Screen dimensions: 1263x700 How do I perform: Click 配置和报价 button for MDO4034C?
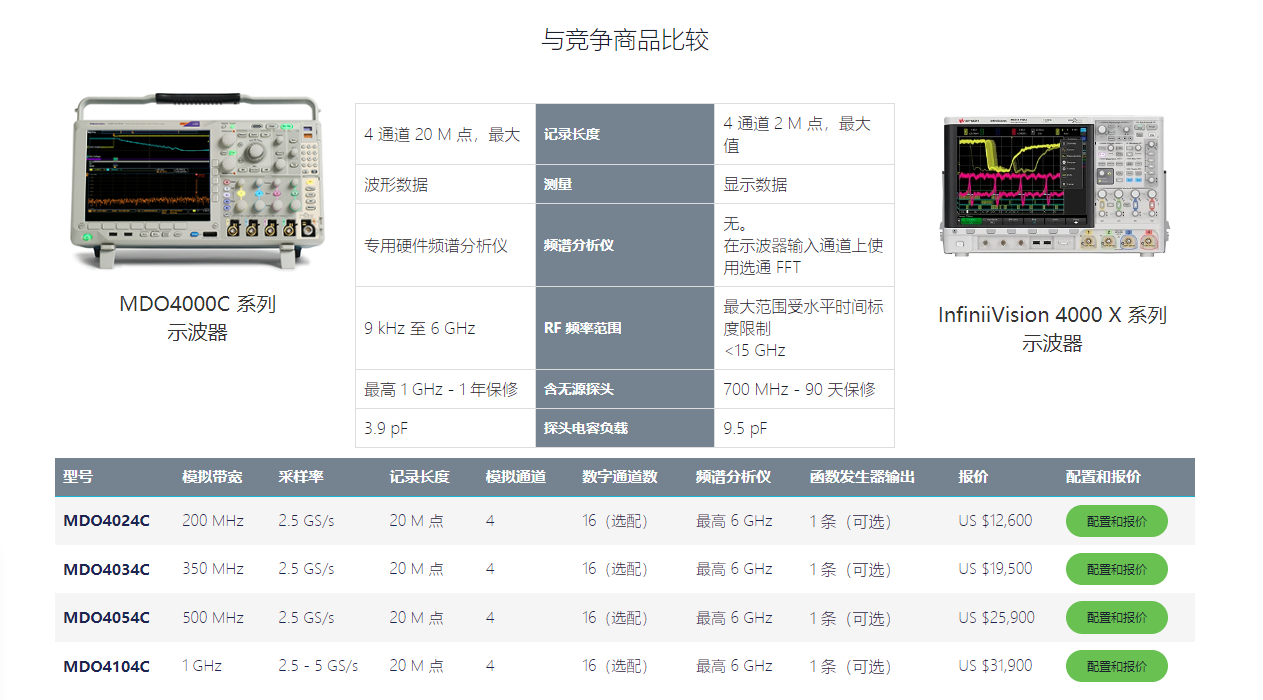click(1116, 569)
